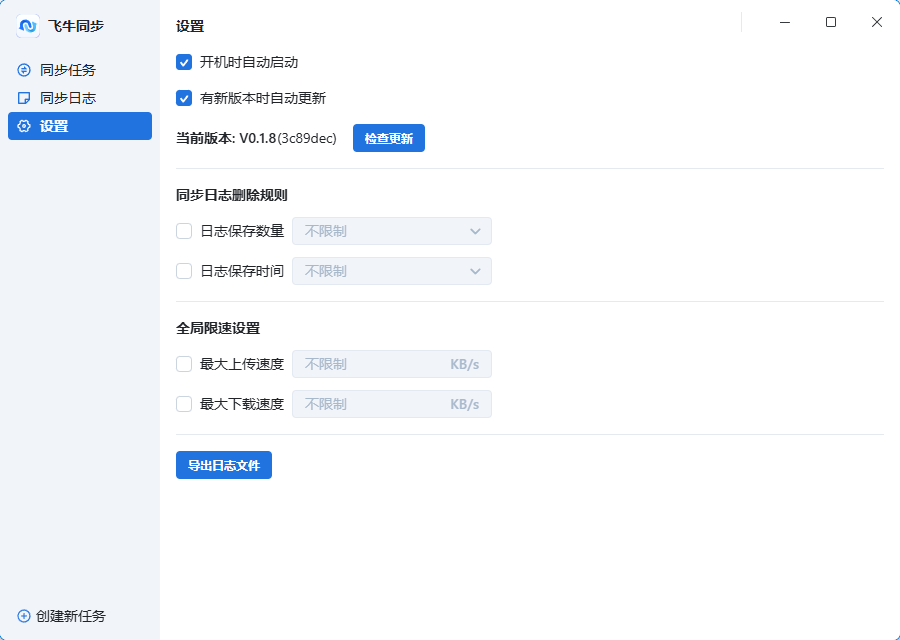The height and width of the screenshot is (640, 900).
Task: Expand the 日志保存数量 dropdown
Action: pos(391,231)
